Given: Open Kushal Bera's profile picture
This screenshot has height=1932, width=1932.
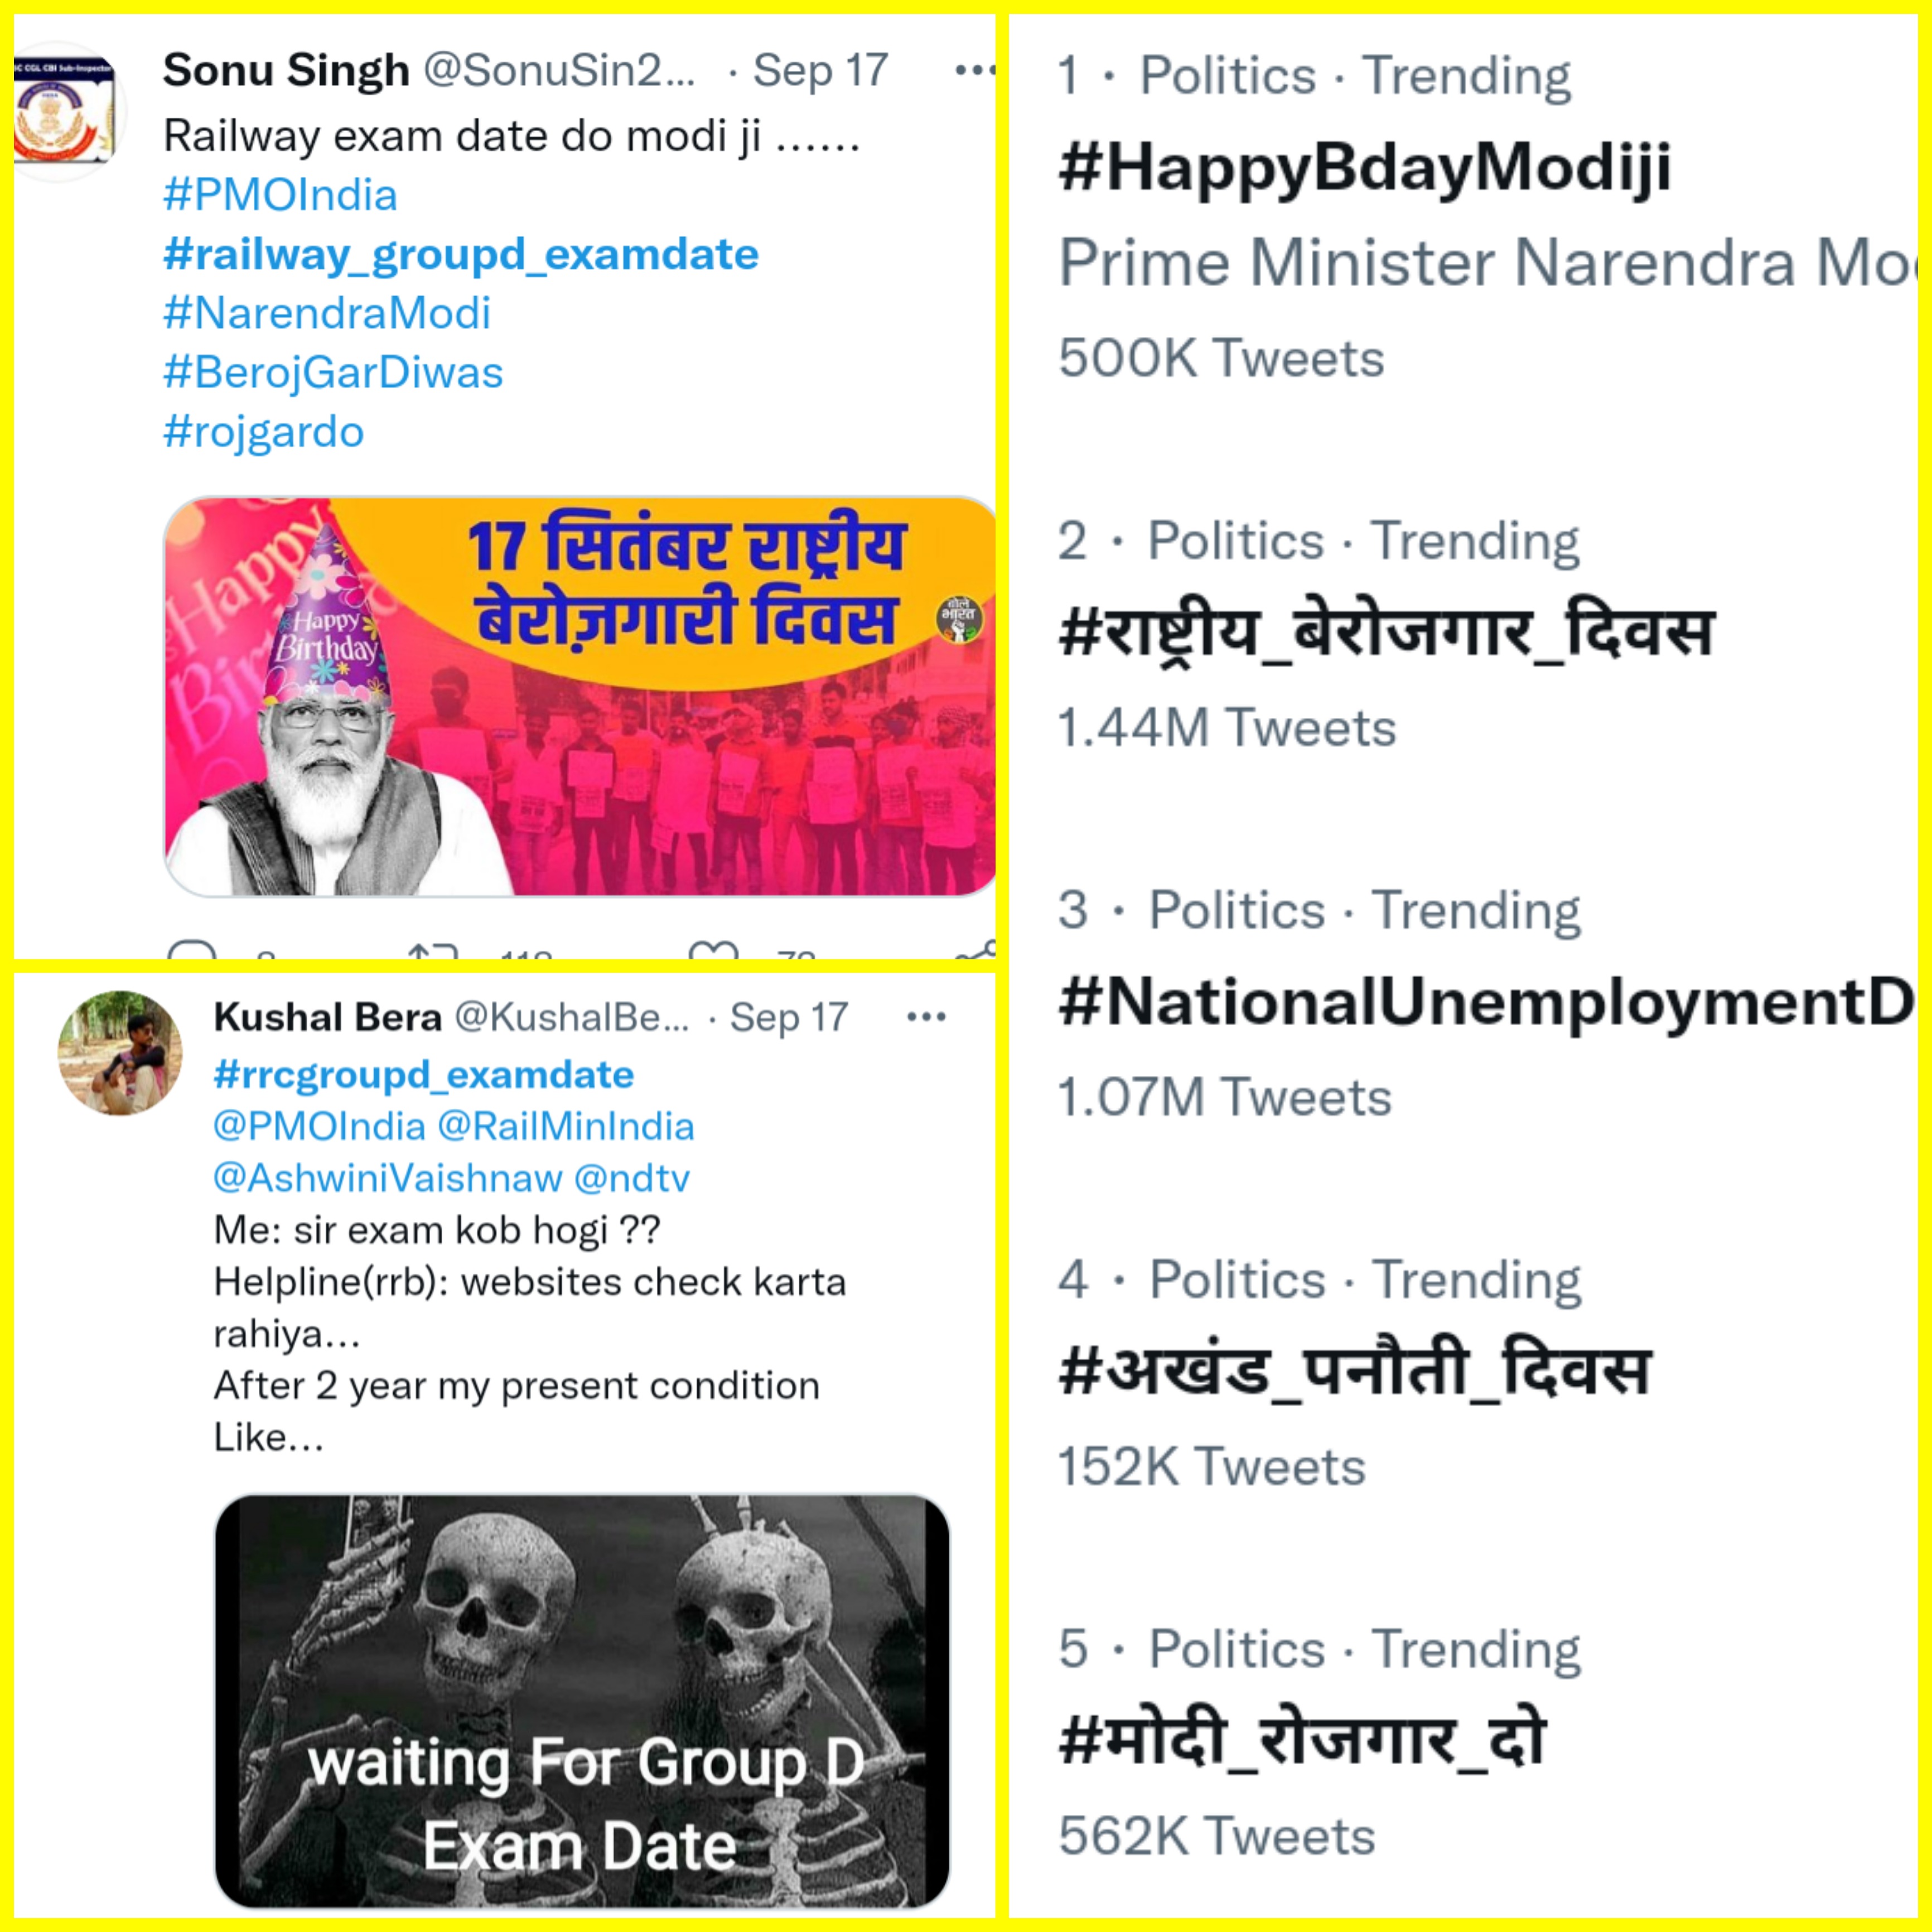Looking at the screenshot, I should coord(120,1053).
